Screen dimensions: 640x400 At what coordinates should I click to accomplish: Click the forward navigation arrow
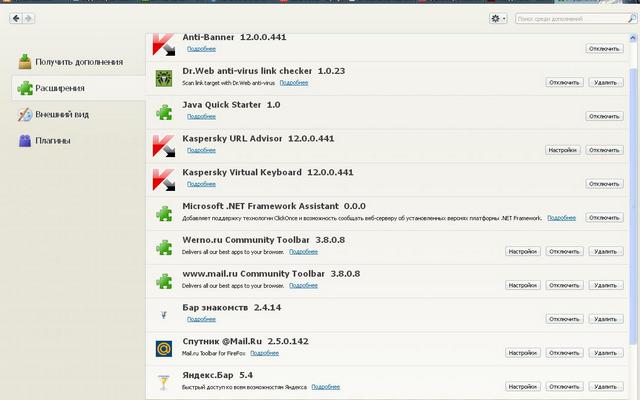tap(28, 18)
